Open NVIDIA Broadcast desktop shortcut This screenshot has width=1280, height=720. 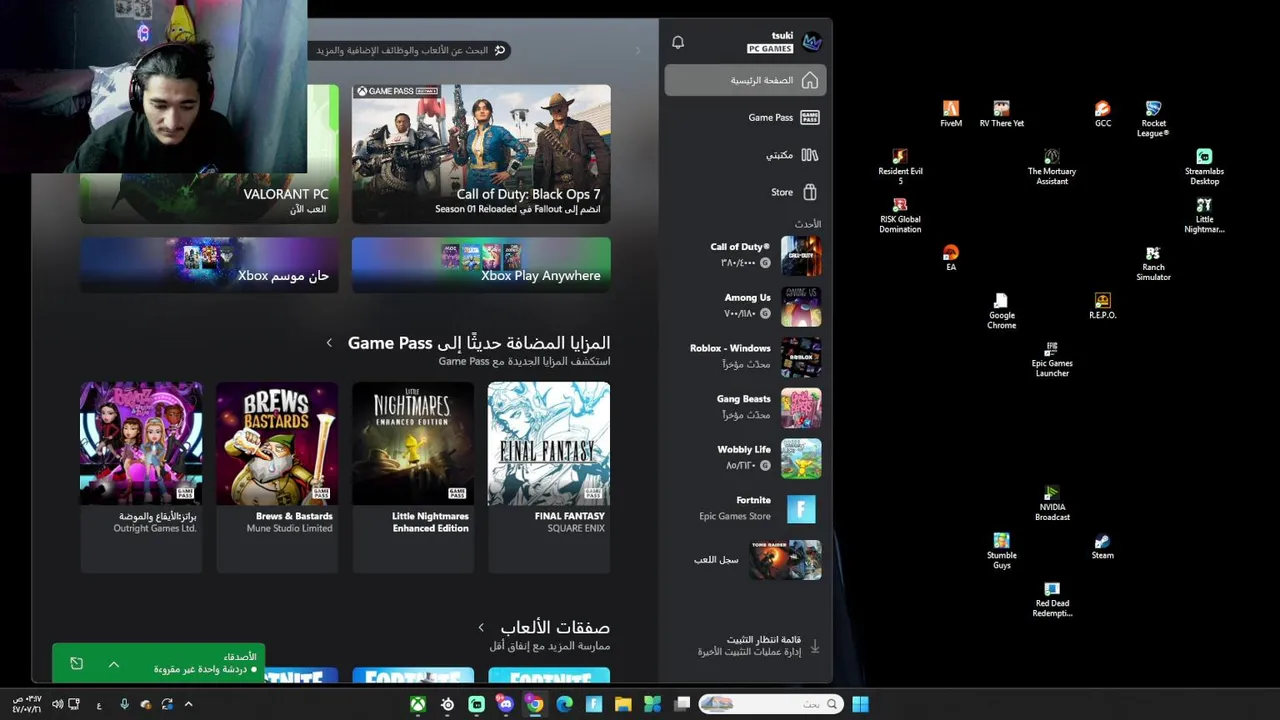point(1052,503)
